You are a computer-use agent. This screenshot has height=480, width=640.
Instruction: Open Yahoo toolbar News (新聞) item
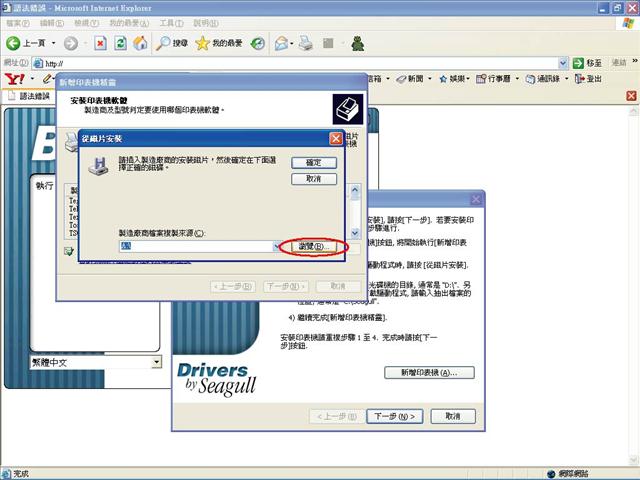pyautogui.click(x=410, y=78)
